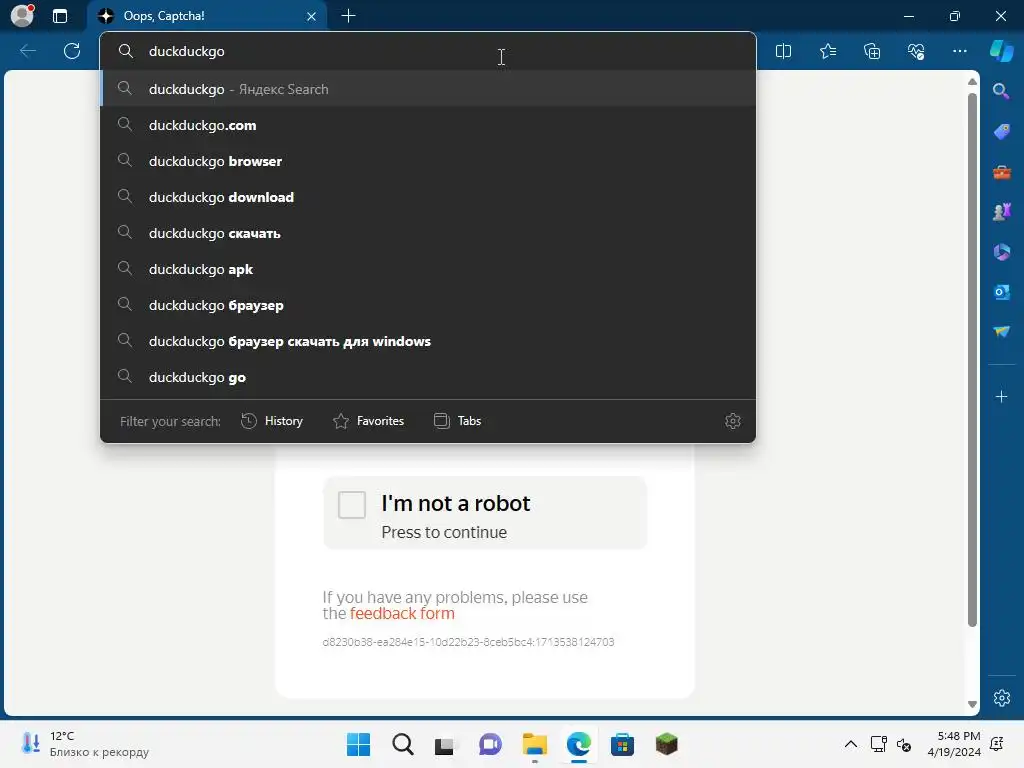1024x768 pixels.
Task: Go back with the back arrow
Action: coord(28,51)
